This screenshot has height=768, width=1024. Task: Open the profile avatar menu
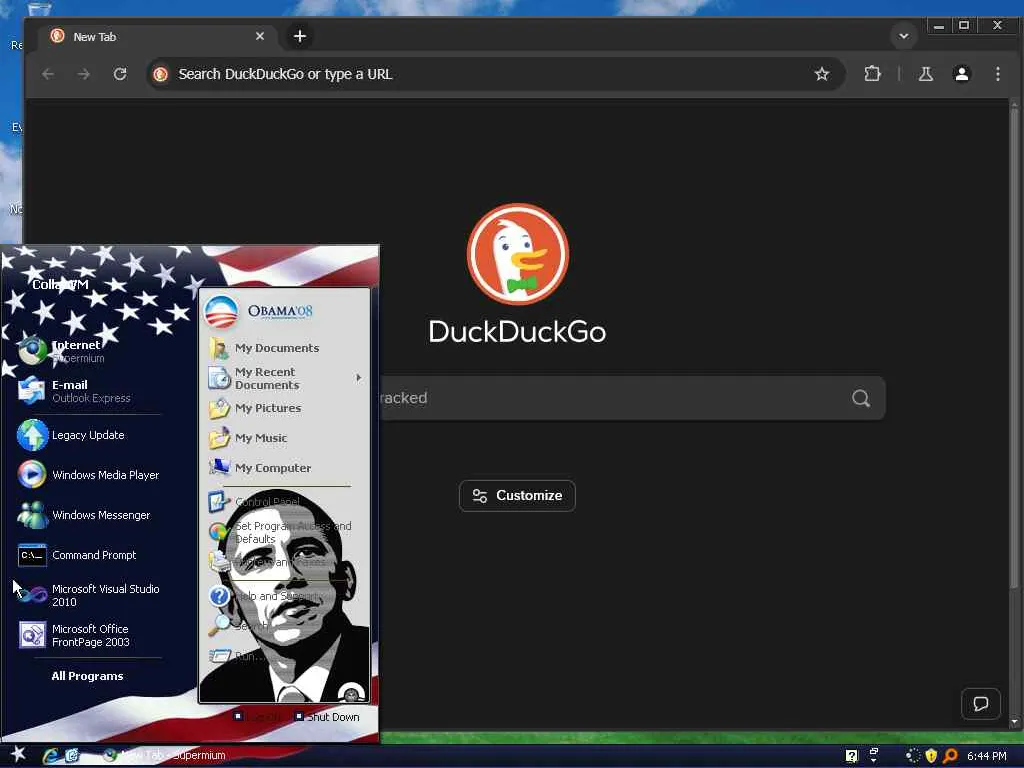pos(962,74)
